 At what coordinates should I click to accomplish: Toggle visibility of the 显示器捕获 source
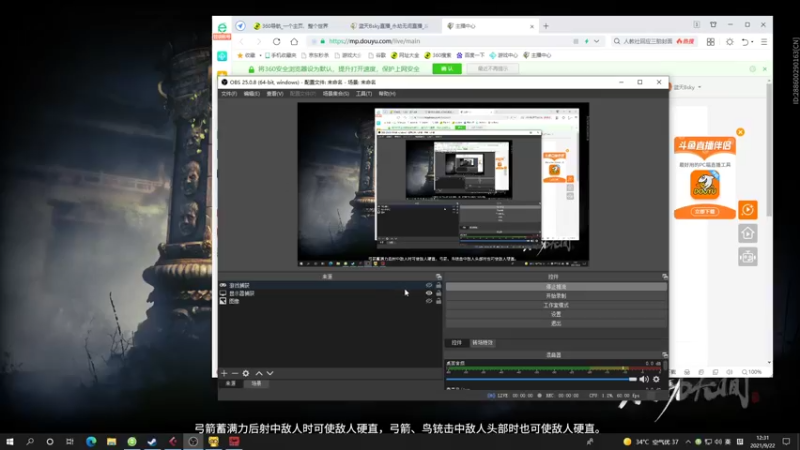(429, 293)
